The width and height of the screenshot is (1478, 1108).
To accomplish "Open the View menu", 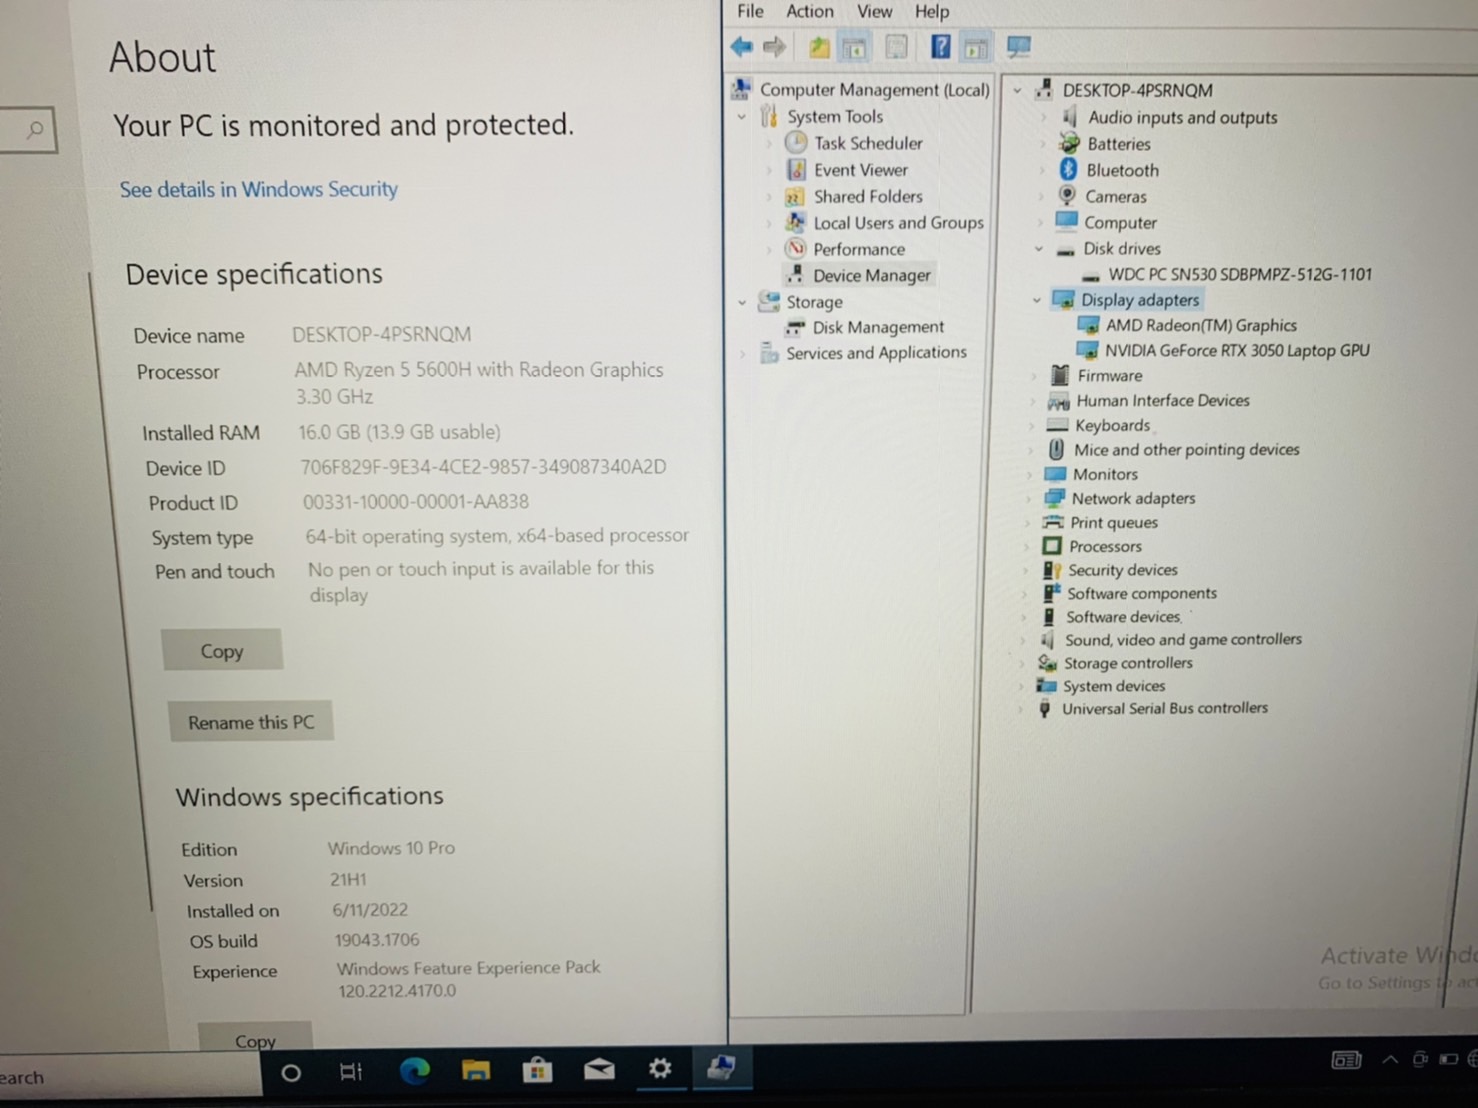I will [x=874, y=11].
